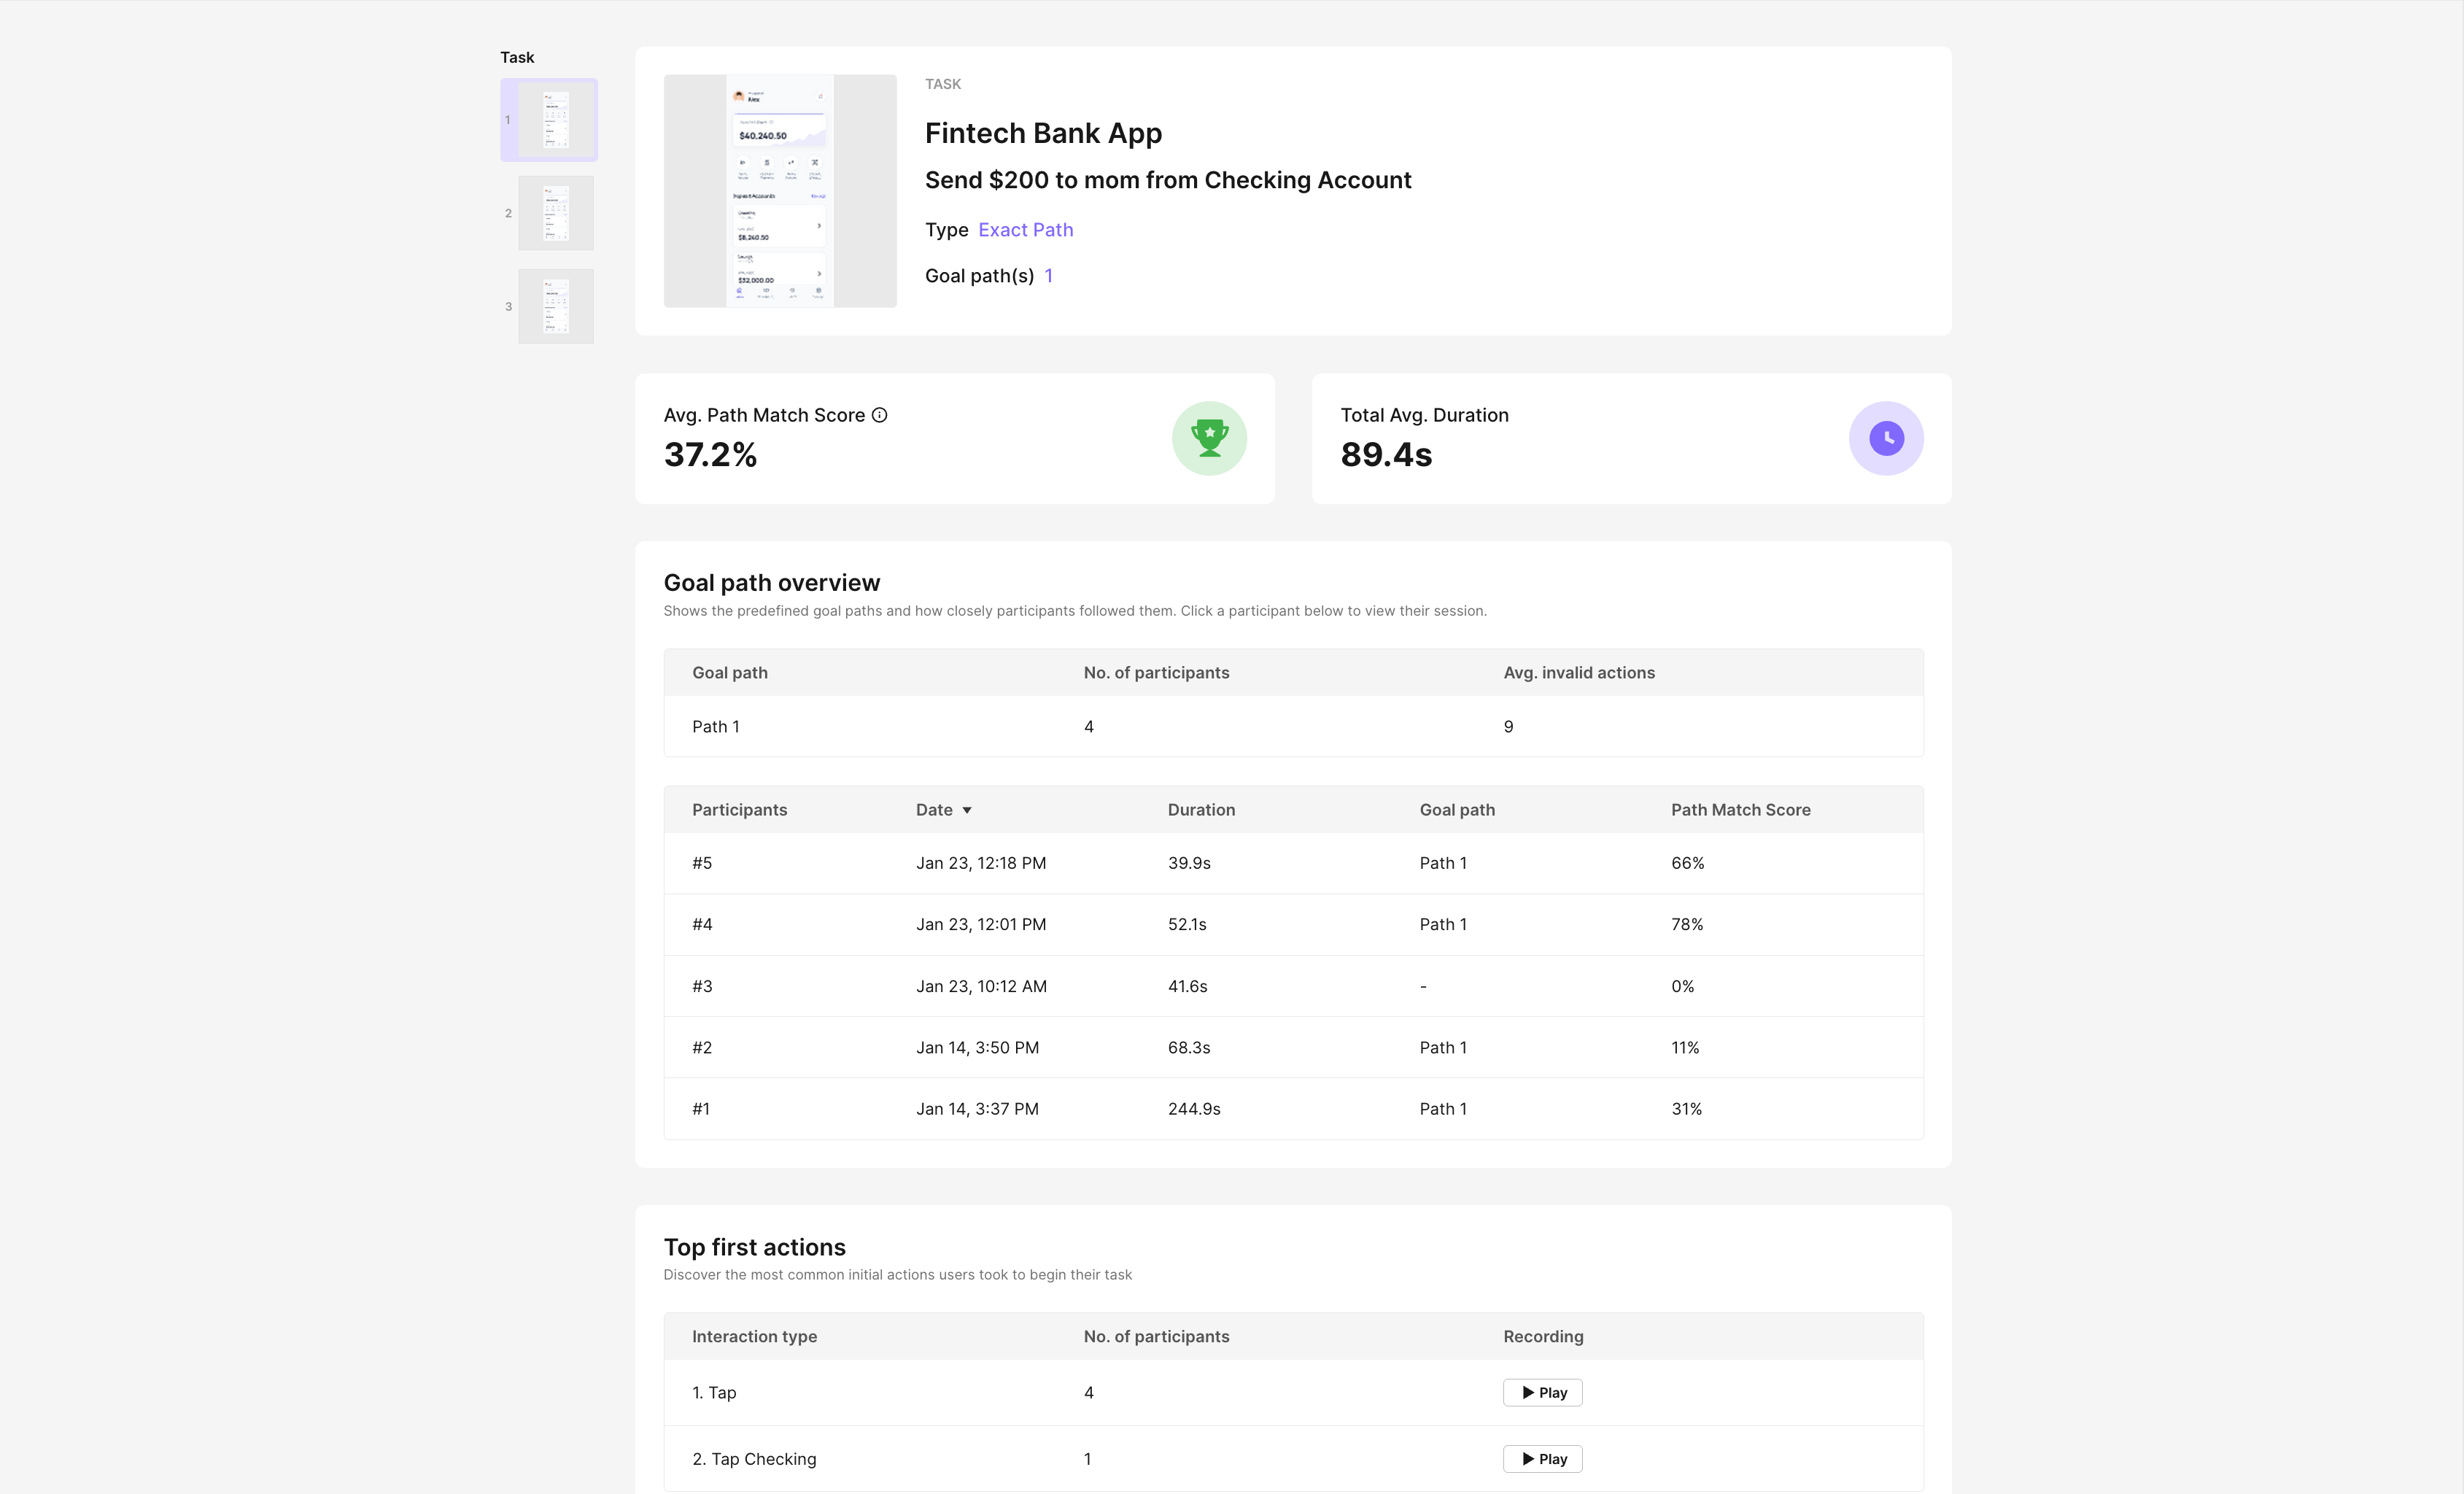Open participant #4 session row
This screenshot has height=1494, width=2464.
click(x=1292, y=924)
